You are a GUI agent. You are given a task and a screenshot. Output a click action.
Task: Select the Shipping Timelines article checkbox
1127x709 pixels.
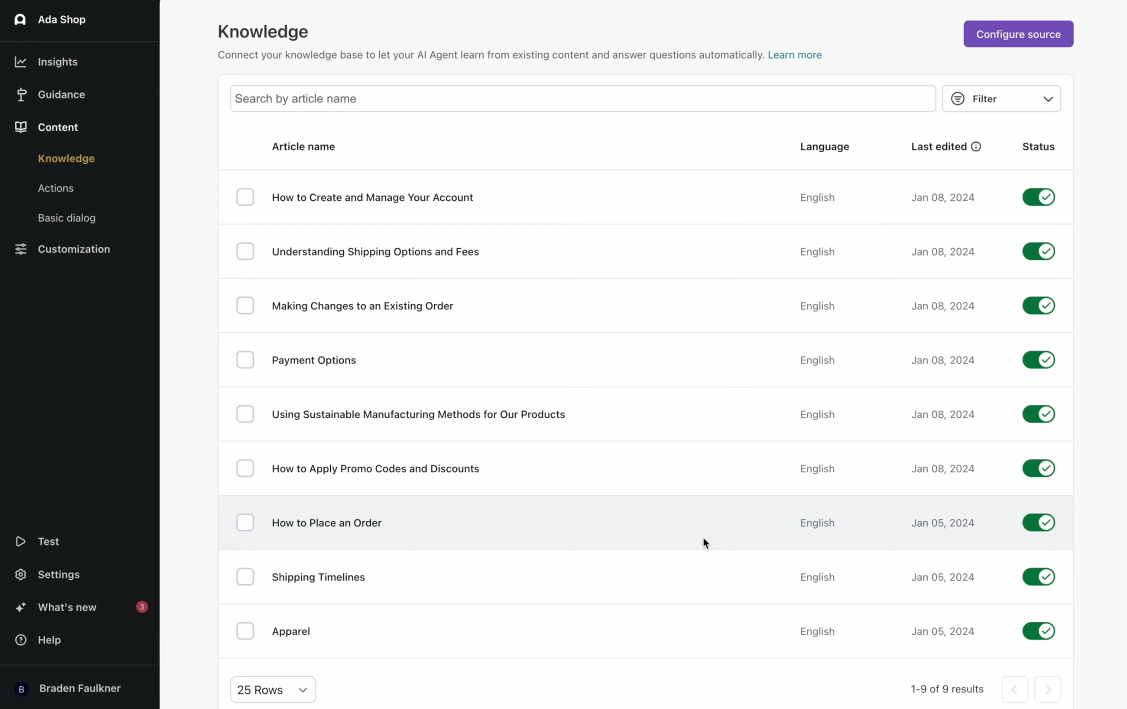click(245, 577)
